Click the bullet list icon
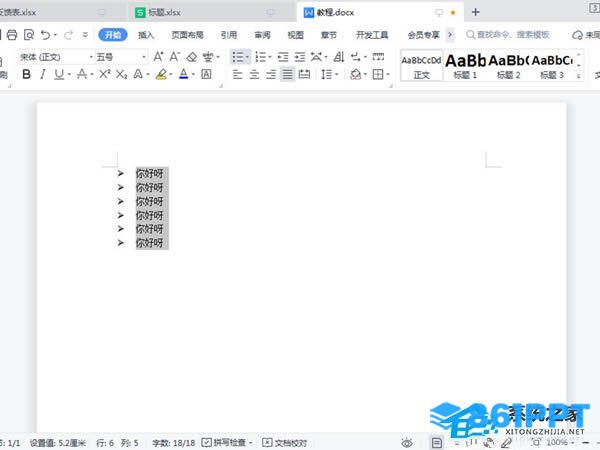Viewport: 600px width, 450px height. [x=238, y=57]
